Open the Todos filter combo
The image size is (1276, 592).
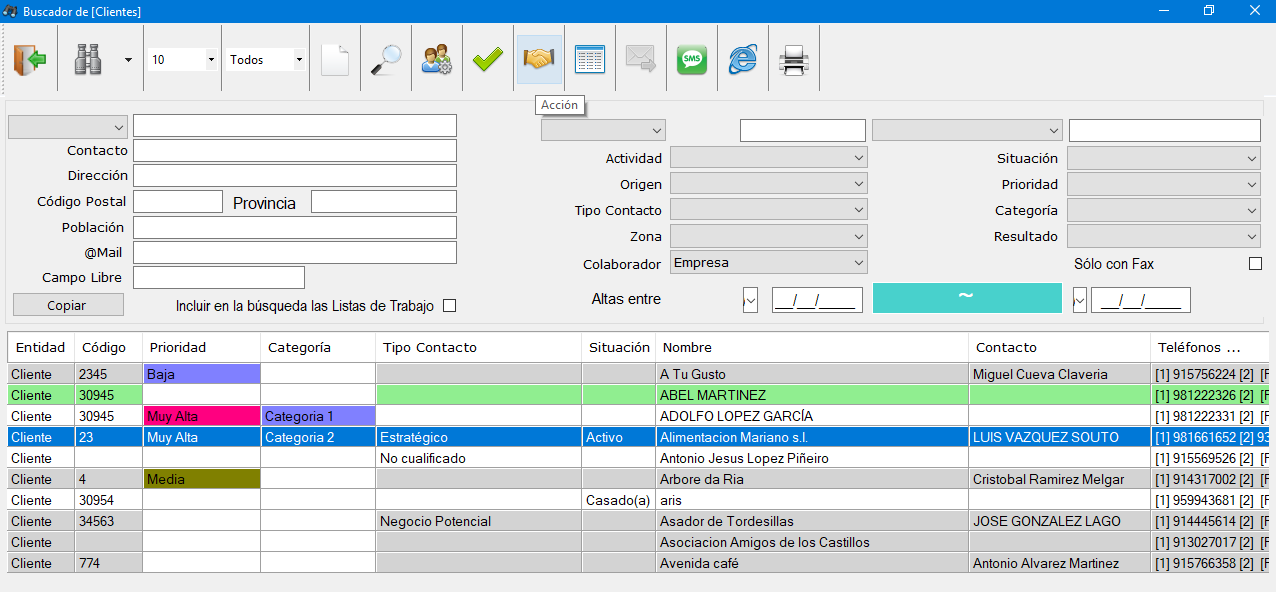pos(265,60)
